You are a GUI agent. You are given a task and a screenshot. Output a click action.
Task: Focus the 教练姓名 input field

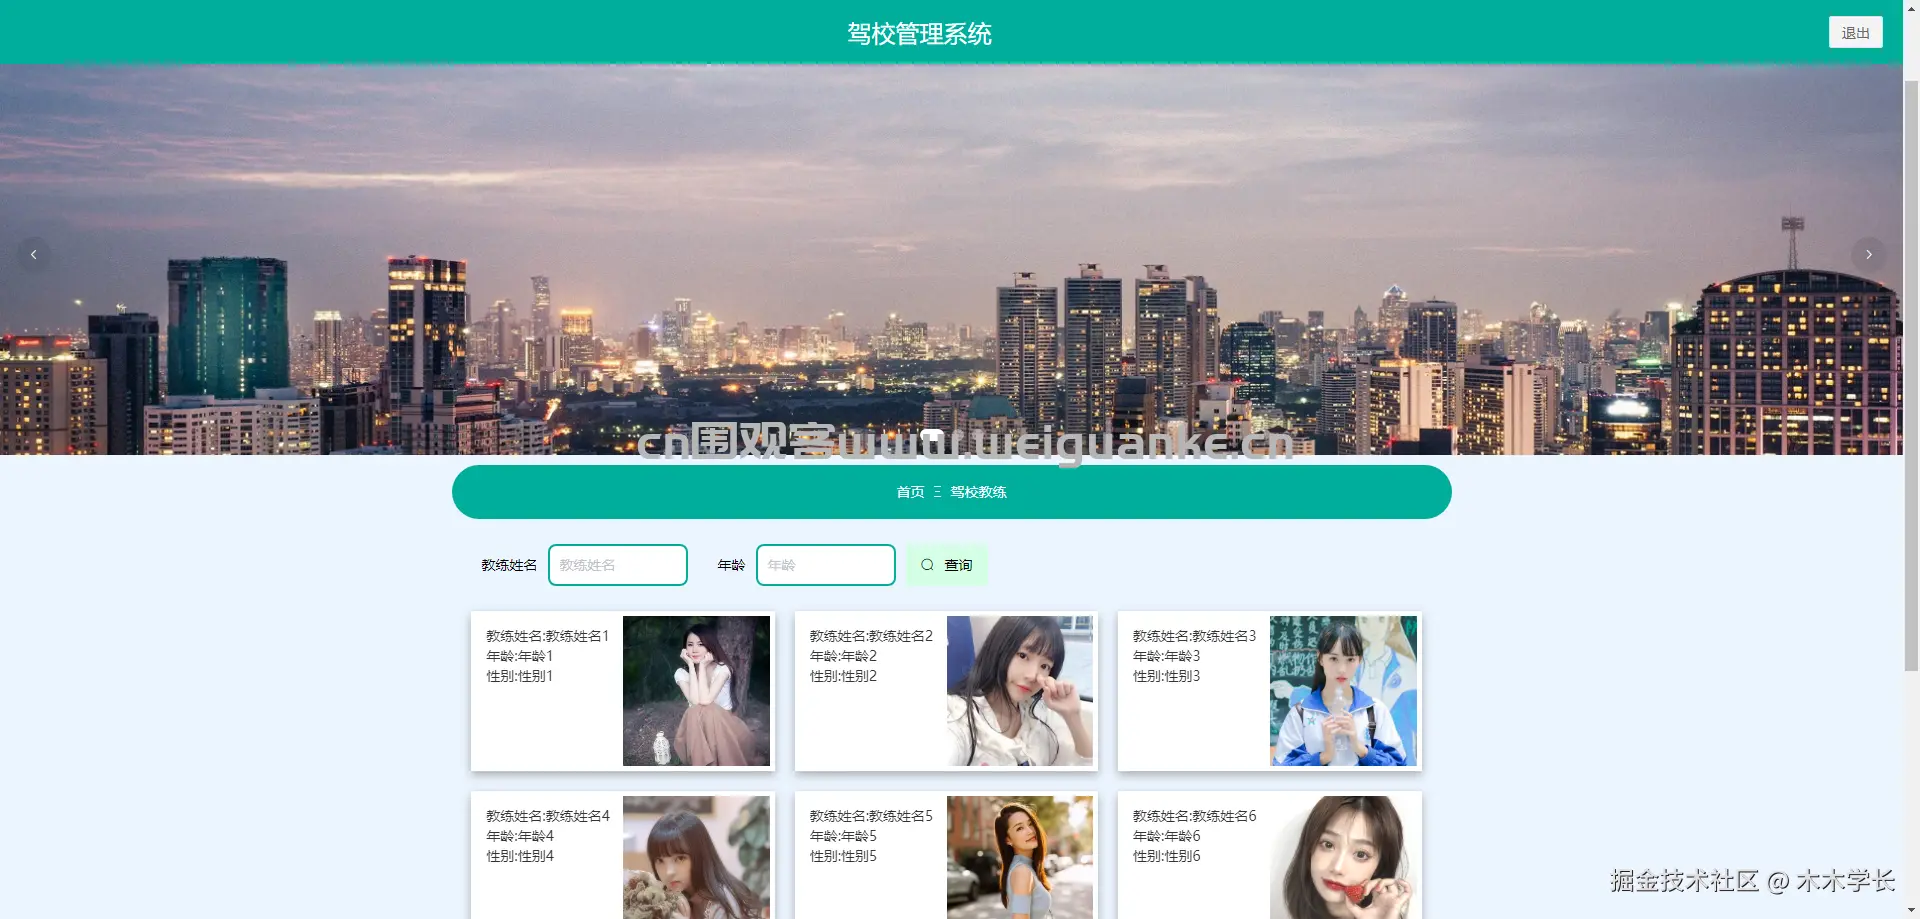618,565
